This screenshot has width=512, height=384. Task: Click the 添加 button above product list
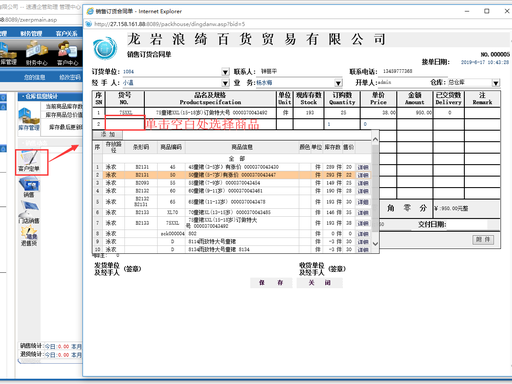[108, 134]
